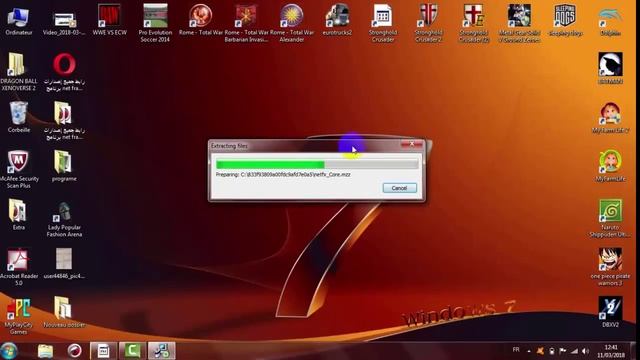The image size is (640, 360).
Task: Cancel the file extraction
Action: (x=399, y=188)
